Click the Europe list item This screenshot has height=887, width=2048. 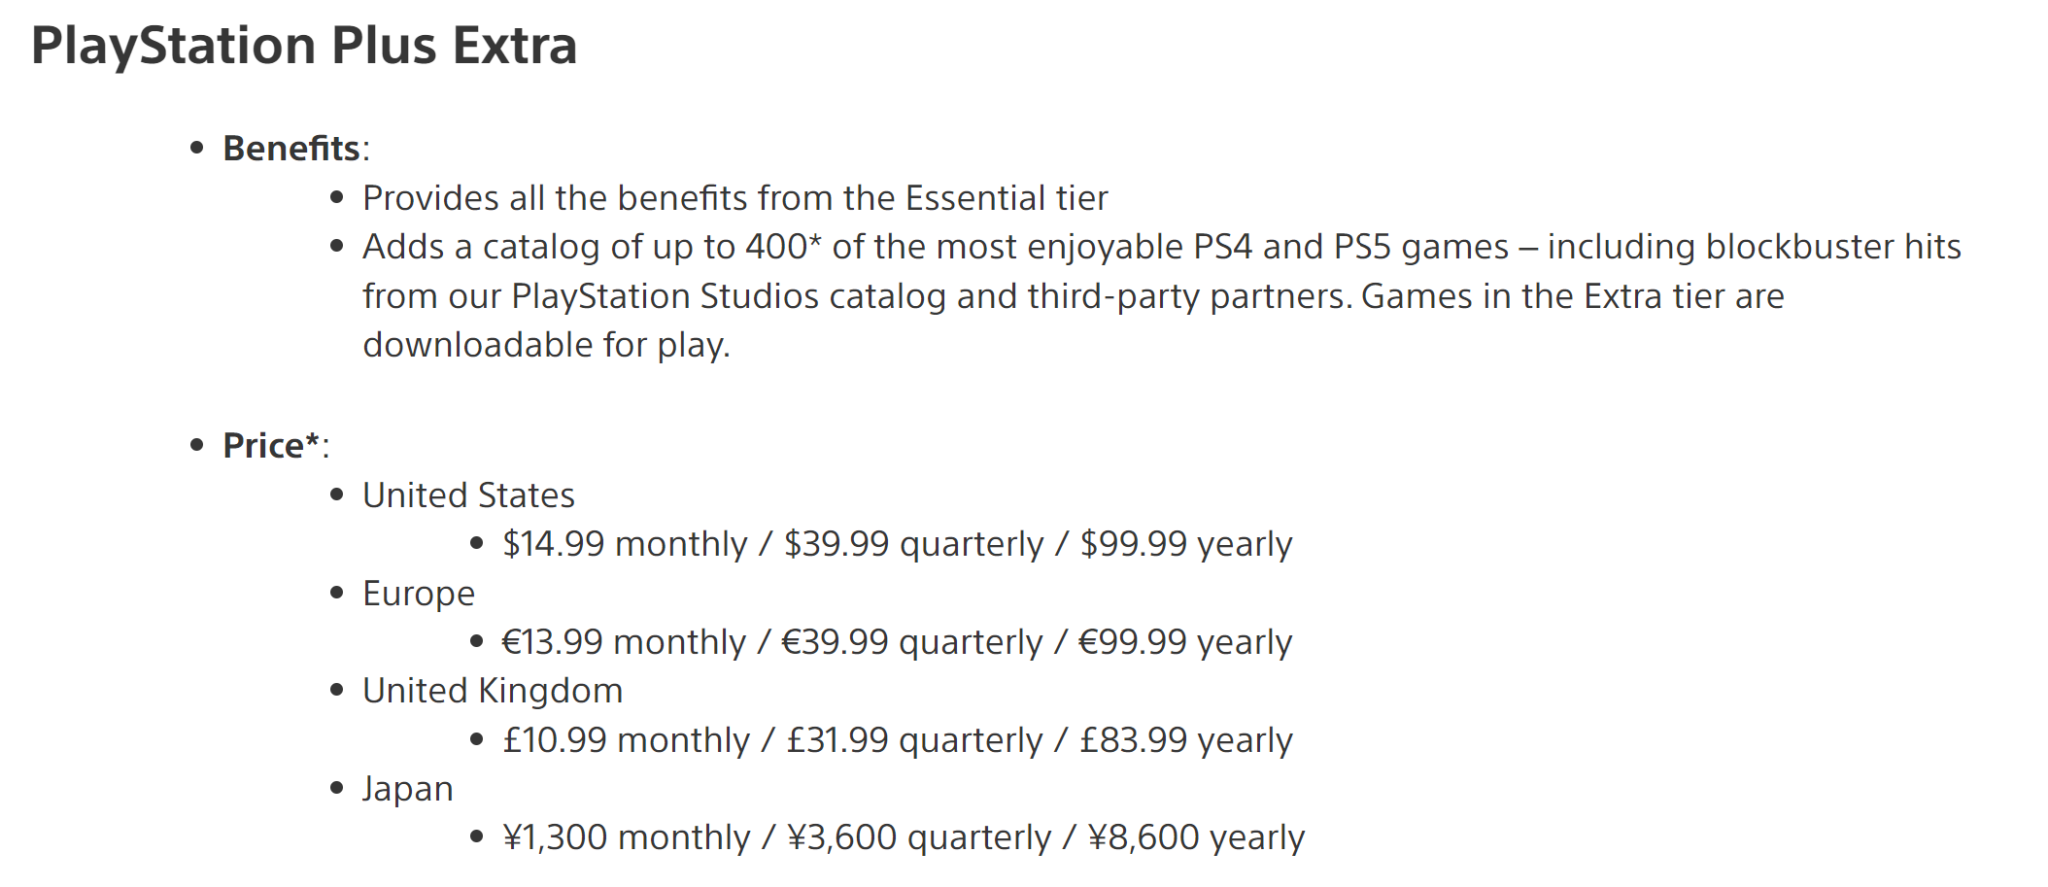(x=418, y=593)
